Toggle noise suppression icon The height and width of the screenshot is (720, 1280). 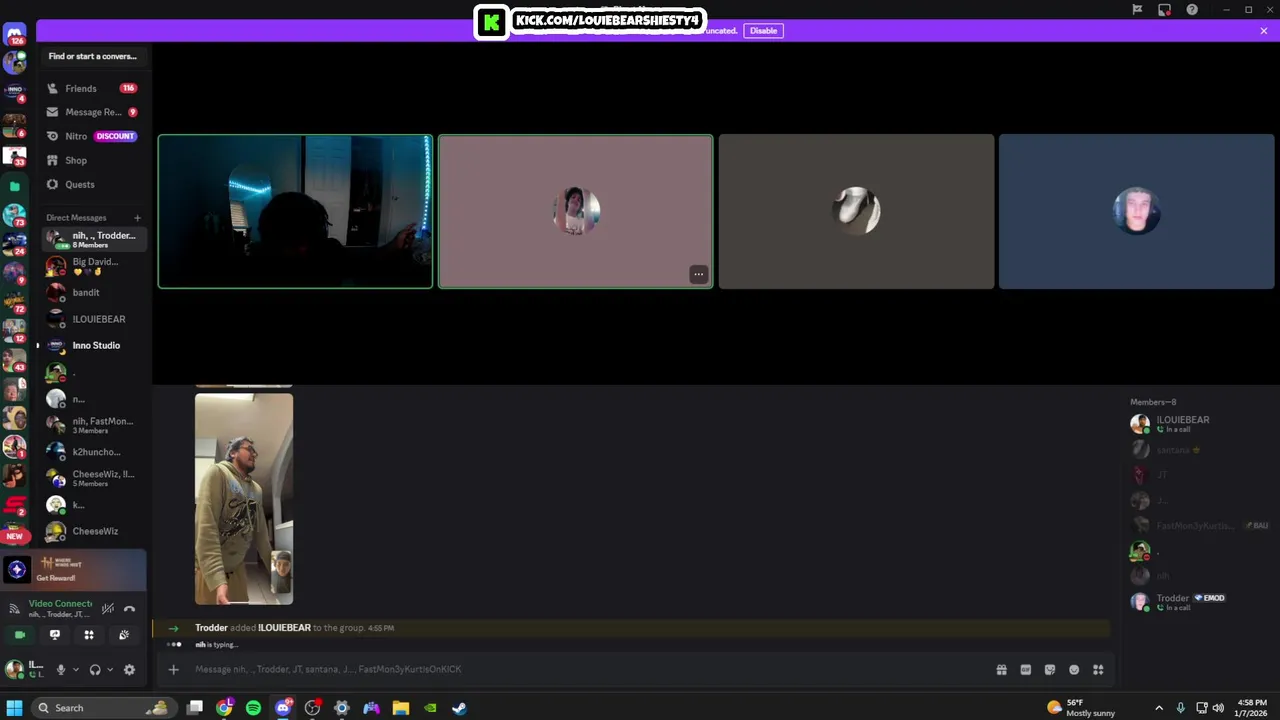click(x=107, y=608)
